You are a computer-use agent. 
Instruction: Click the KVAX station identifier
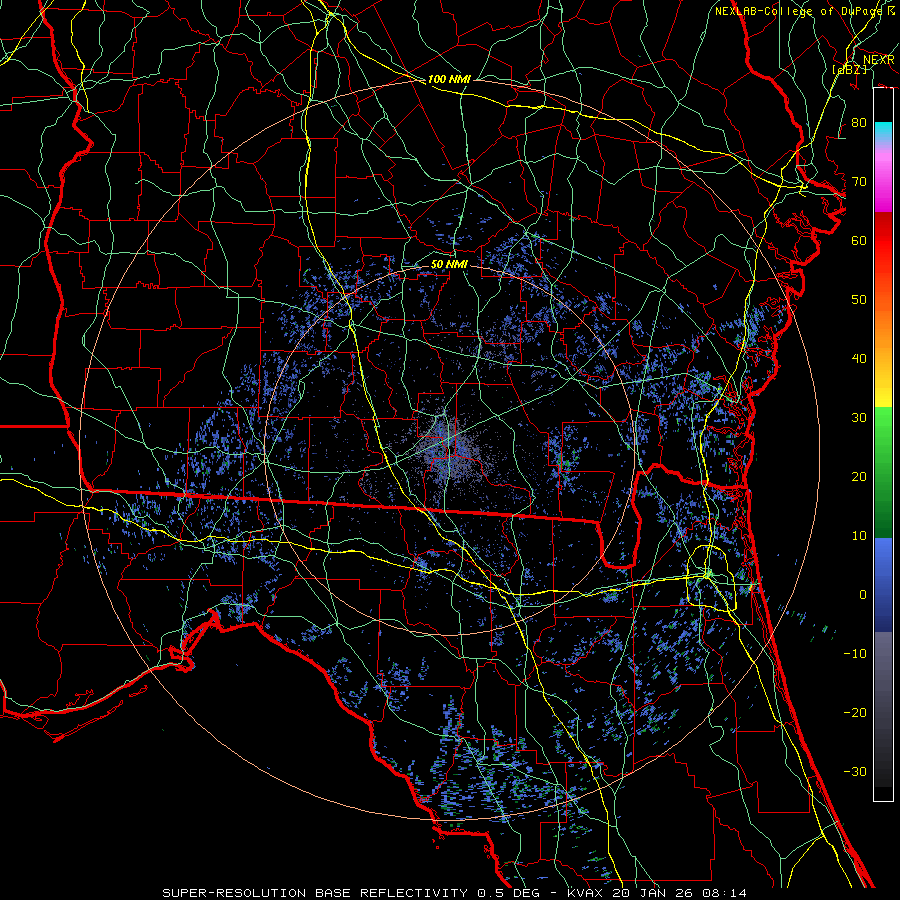[586, 893]
